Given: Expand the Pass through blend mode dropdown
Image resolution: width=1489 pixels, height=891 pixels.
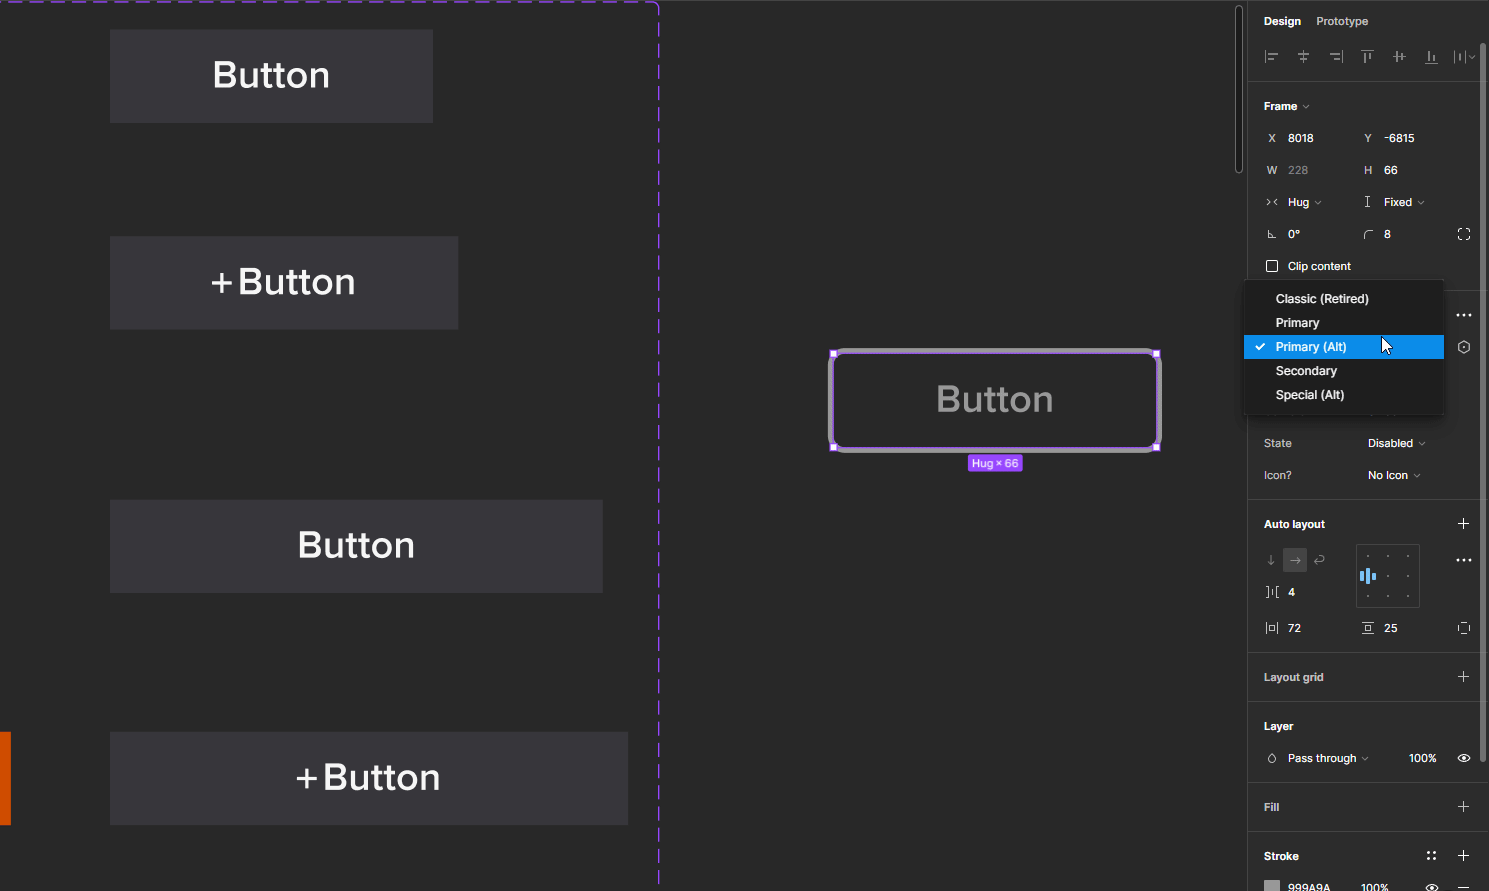Looking at the screenshot, I should (1328, 758).
